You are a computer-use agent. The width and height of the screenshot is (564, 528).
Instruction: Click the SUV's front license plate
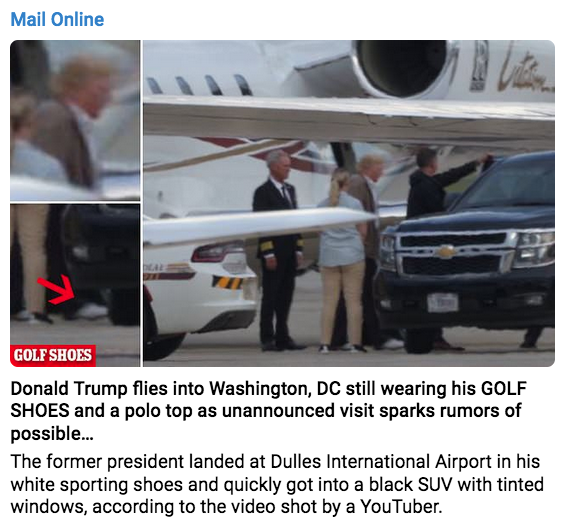pos(443,302)
